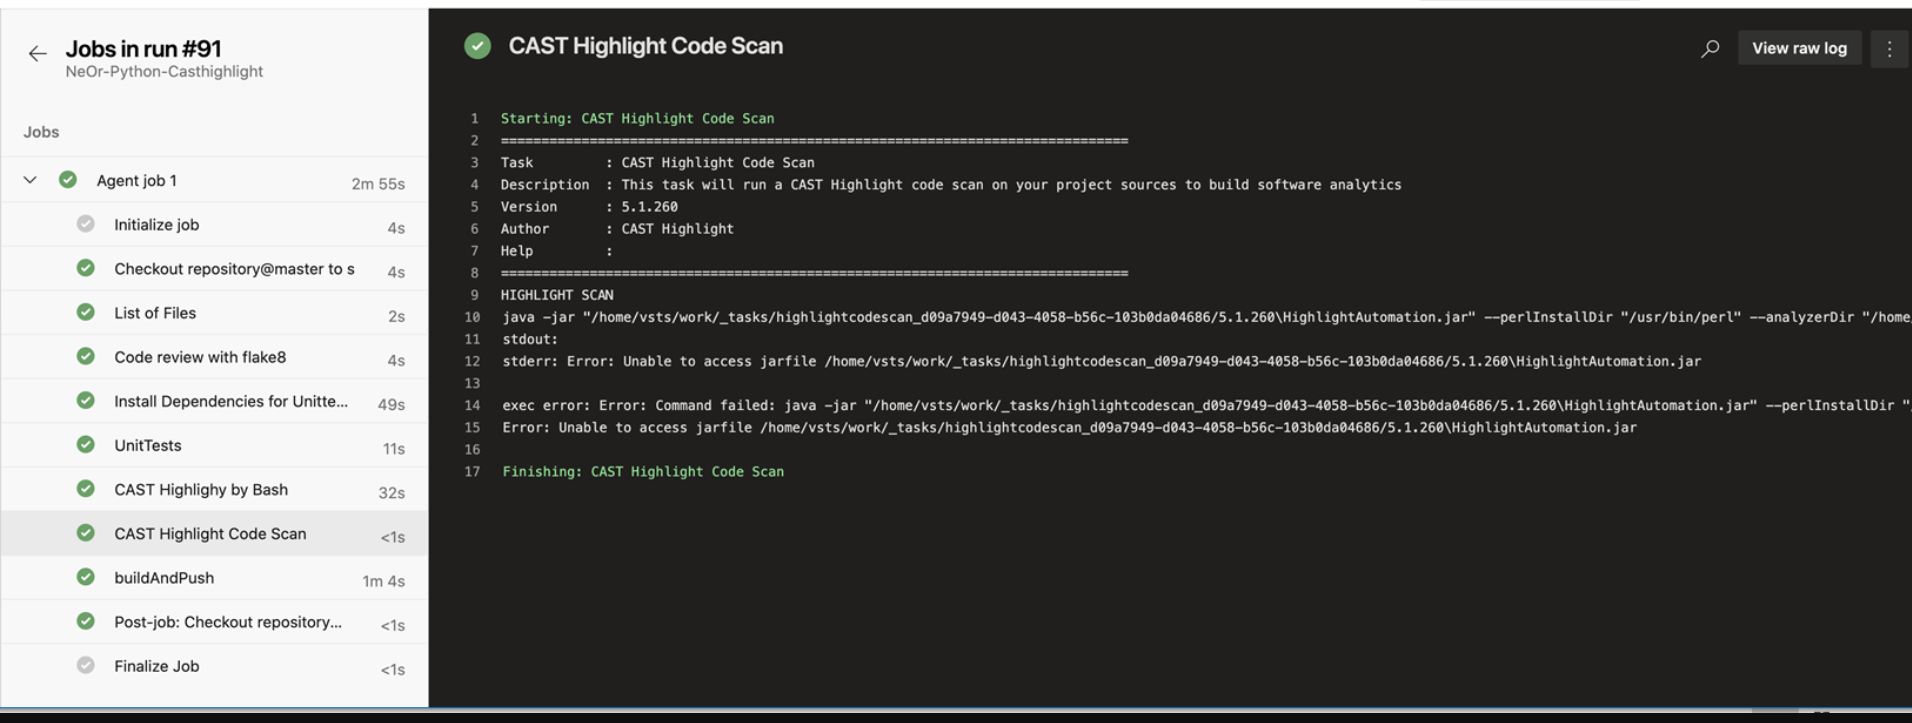The height and width of the screenshot is (723, 1912).
Task: Click the 32s duration of CAST Highlighy by Bash
Action: pyautogui.click(x=391, y=492)
